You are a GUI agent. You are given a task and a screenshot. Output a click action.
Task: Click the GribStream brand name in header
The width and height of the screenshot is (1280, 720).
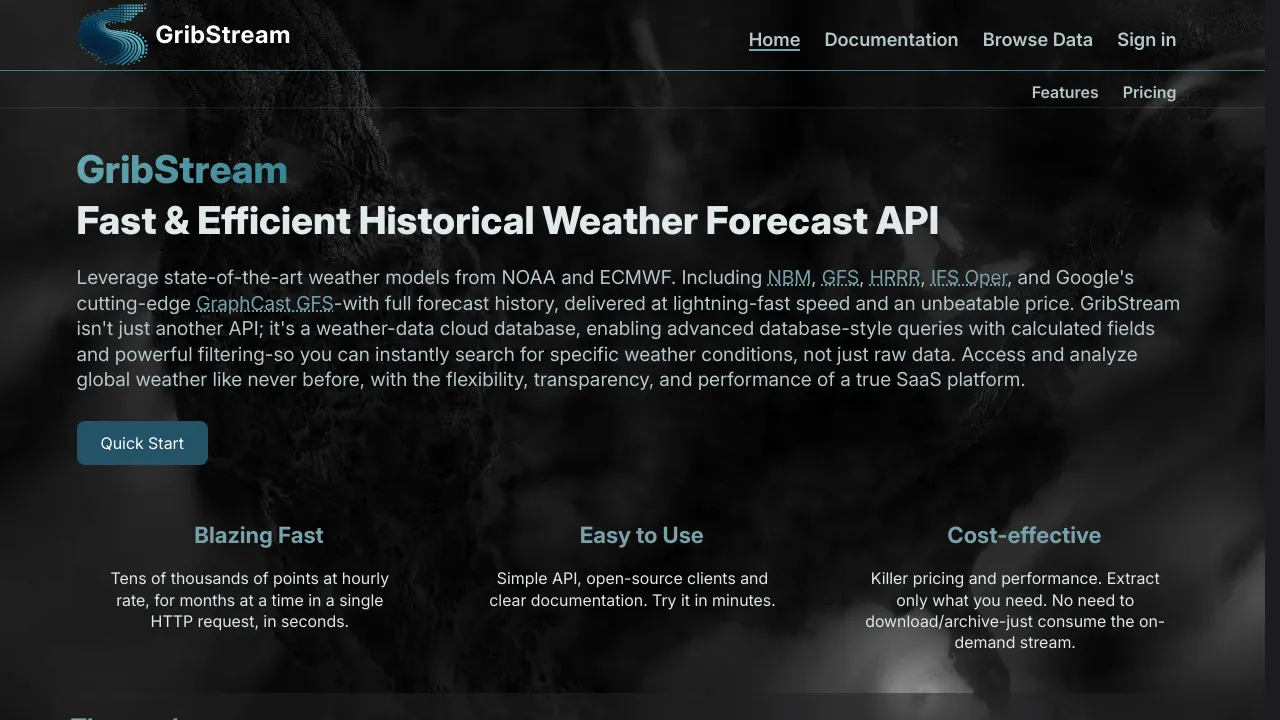223,35
